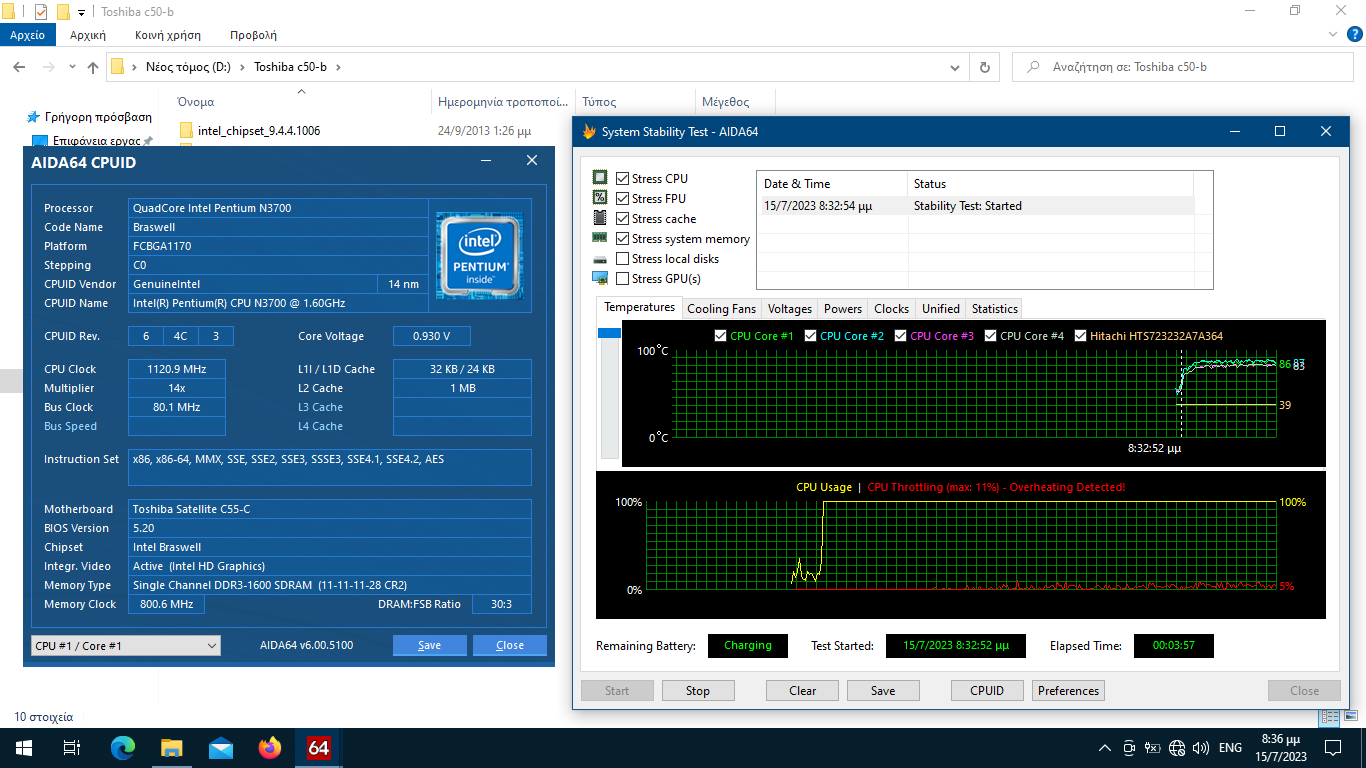Open Microsoft Edge from the taskbar

[123, 748]
